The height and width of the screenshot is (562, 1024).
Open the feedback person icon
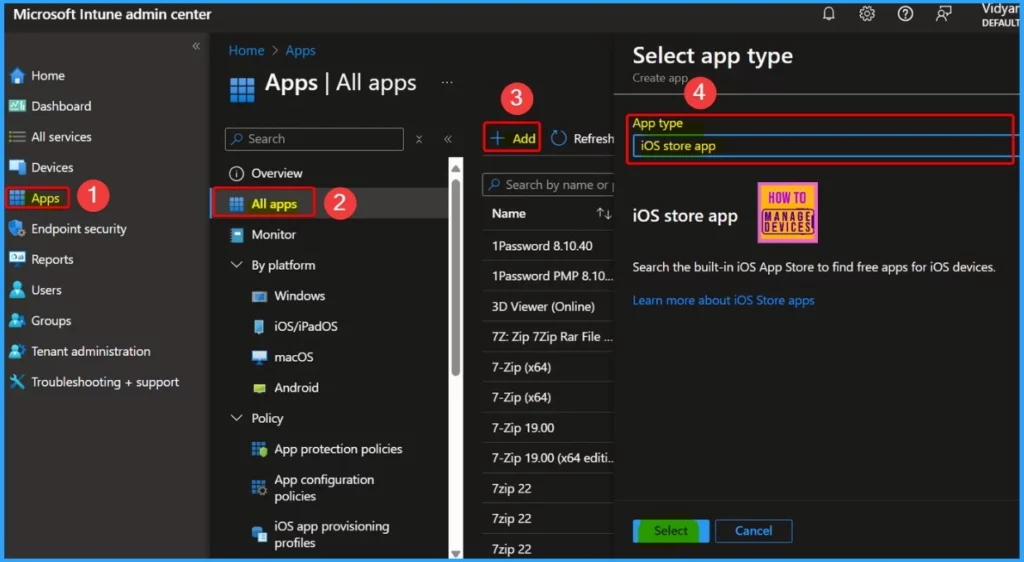tap(943, 14)
